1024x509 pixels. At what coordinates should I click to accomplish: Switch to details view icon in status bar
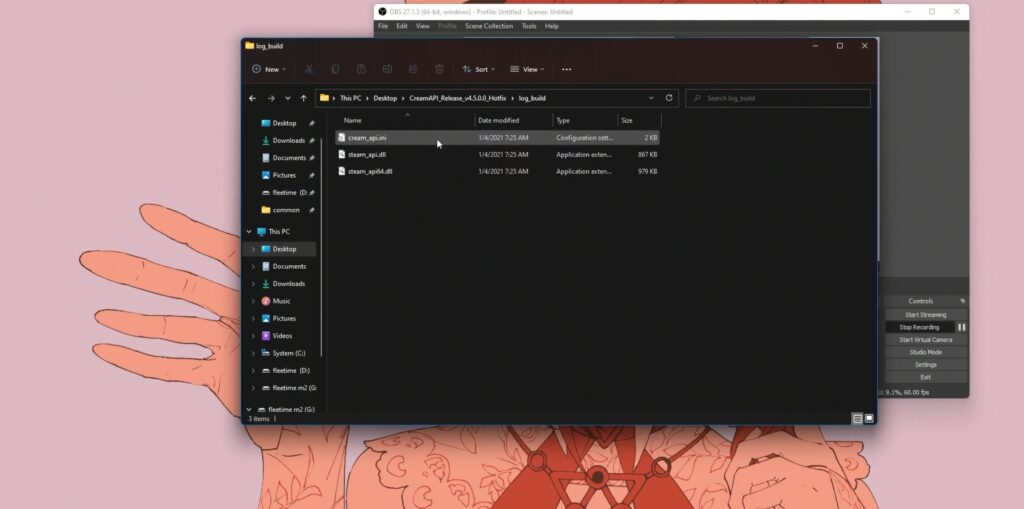pos(857,419)
